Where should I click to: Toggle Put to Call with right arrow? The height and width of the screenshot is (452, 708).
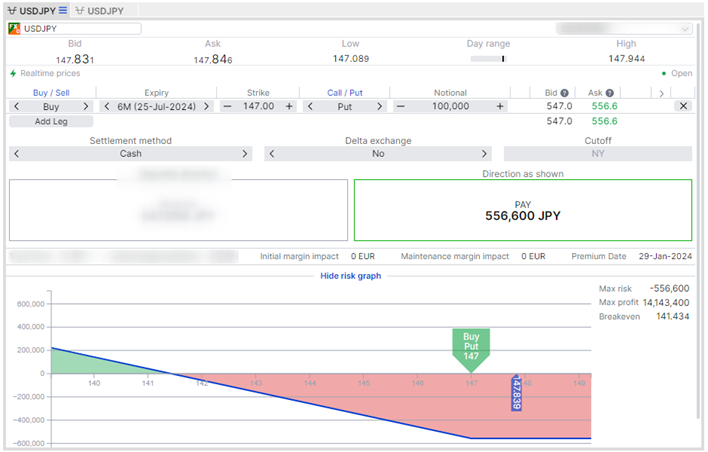[x=379, y=107]
